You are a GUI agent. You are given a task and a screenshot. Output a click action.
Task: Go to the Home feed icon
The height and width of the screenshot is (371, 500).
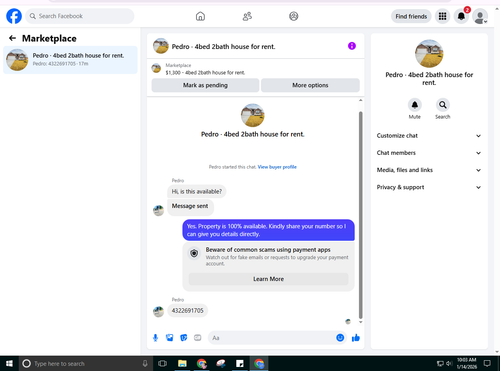point(200,16)
